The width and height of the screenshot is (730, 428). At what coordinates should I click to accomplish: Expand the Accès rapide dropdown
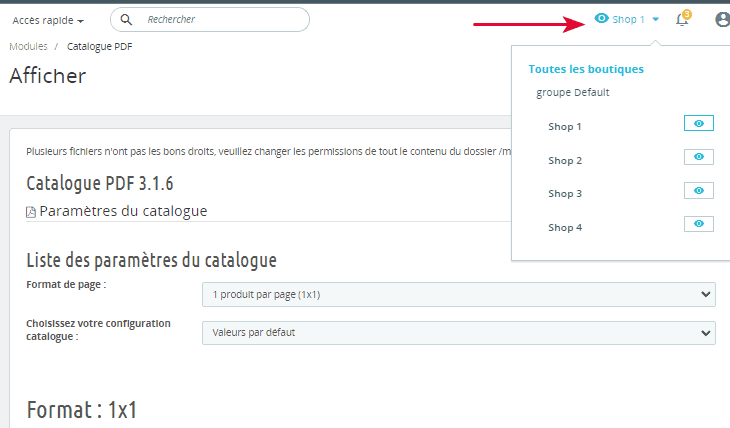(x=48, y=20)
